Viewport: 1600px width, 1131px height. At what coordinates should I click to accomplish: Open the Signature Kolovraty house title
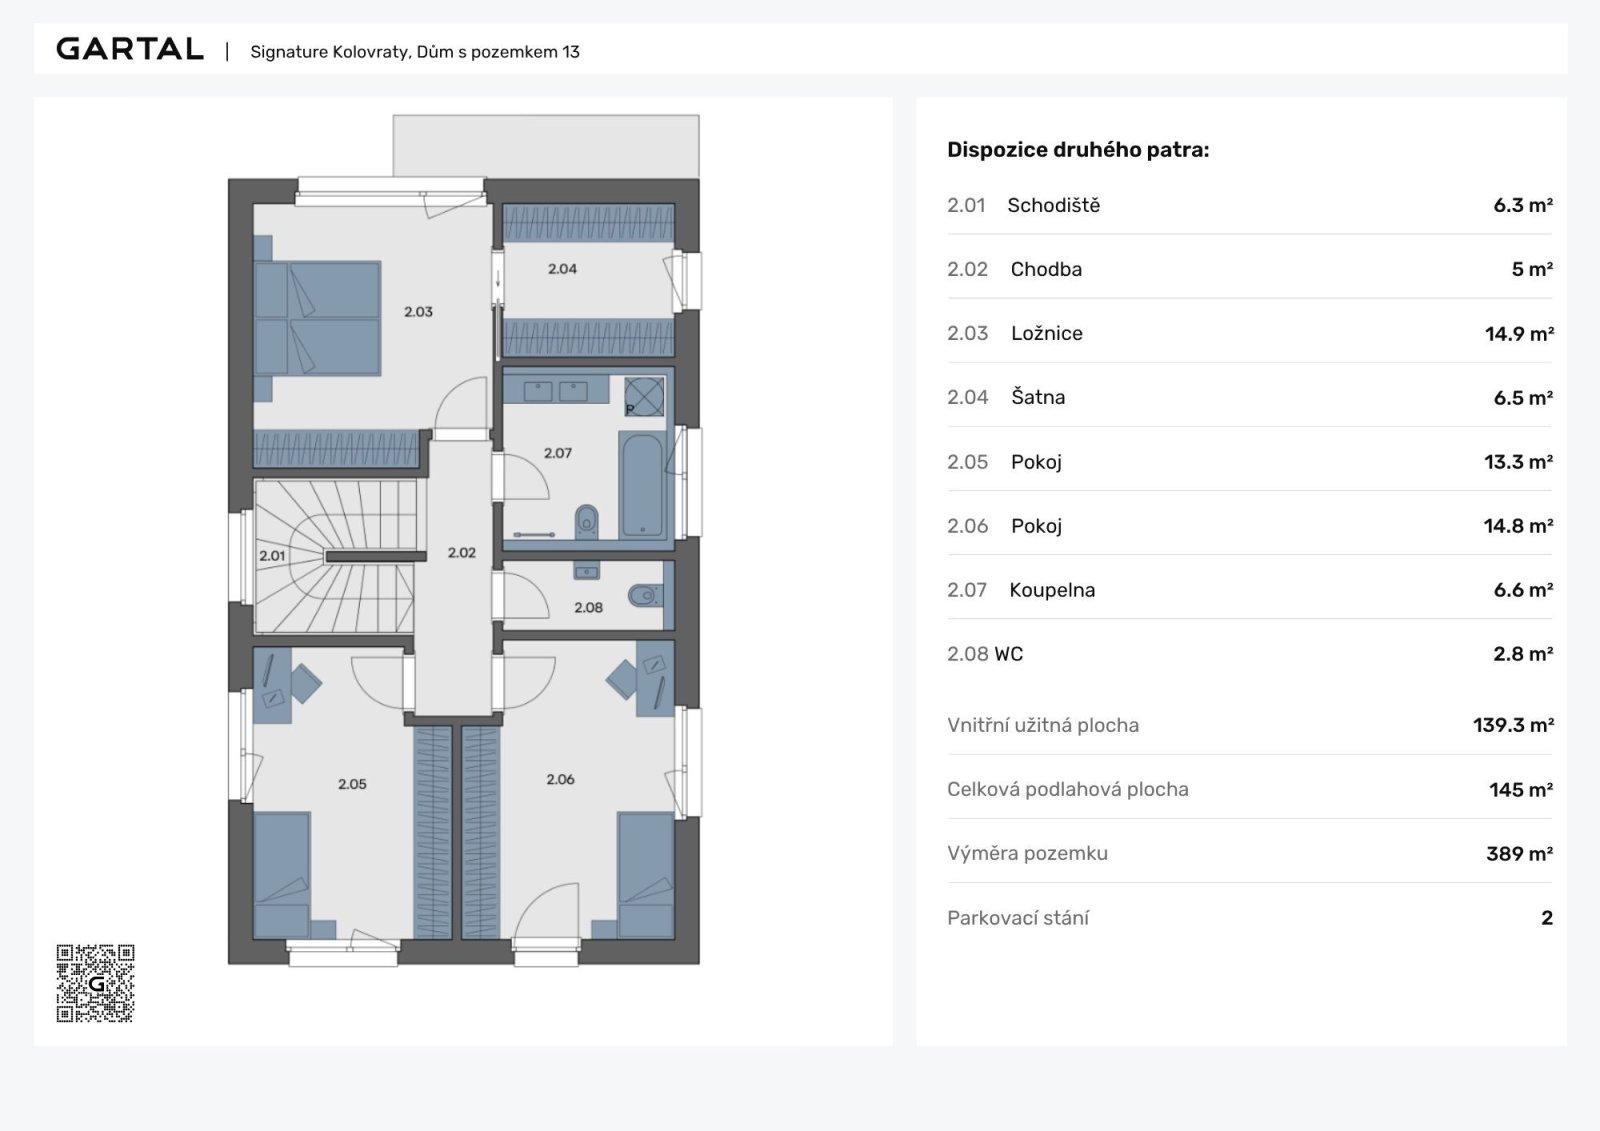point(414,52)
